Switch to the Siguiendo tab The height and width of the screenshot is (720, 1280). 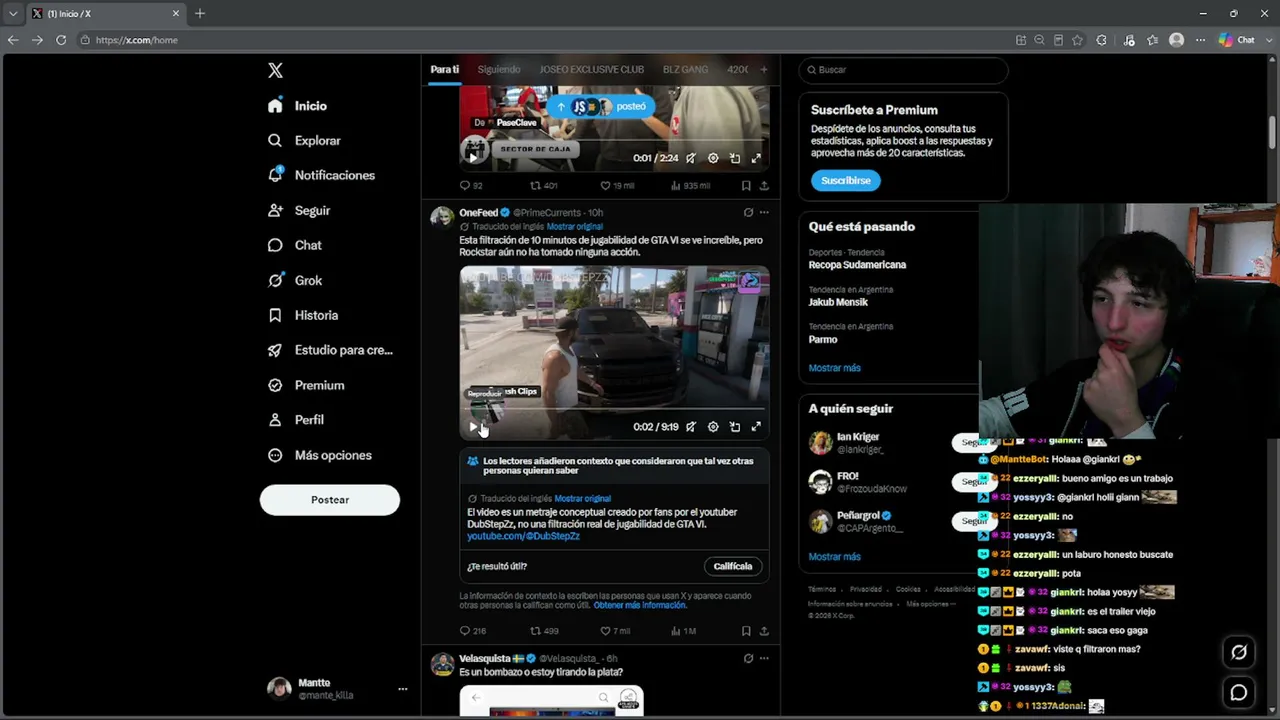(x=499, y=70)
